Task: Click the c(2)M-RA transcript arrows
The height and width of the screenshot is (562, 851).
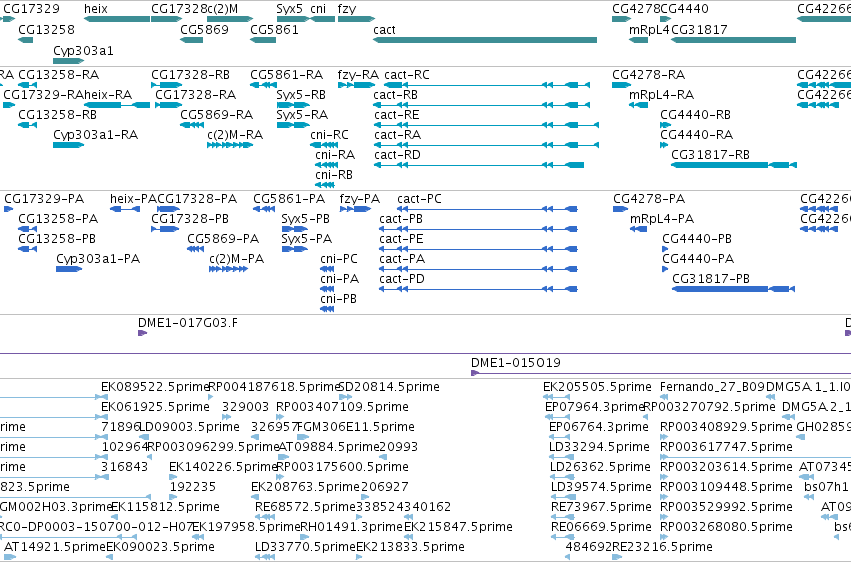Action: click(x=230, y=145)
